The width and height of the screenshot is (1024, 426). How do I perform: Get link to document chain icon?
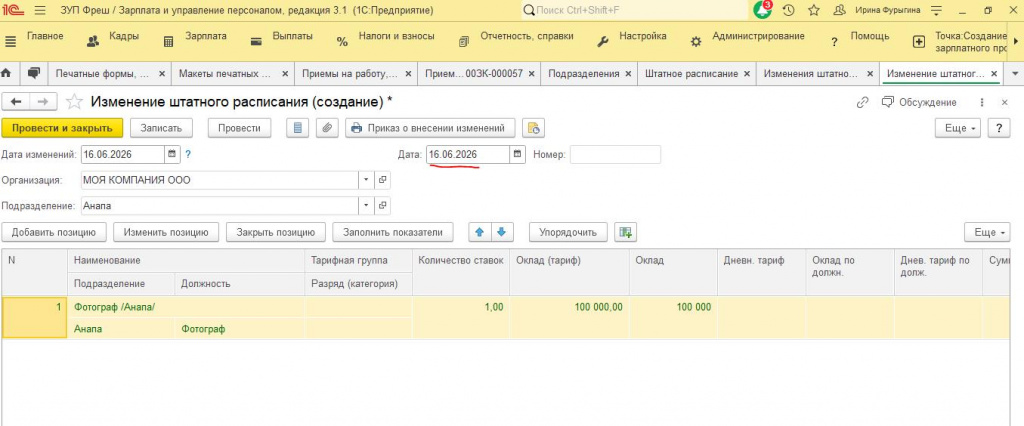point(863,103)
